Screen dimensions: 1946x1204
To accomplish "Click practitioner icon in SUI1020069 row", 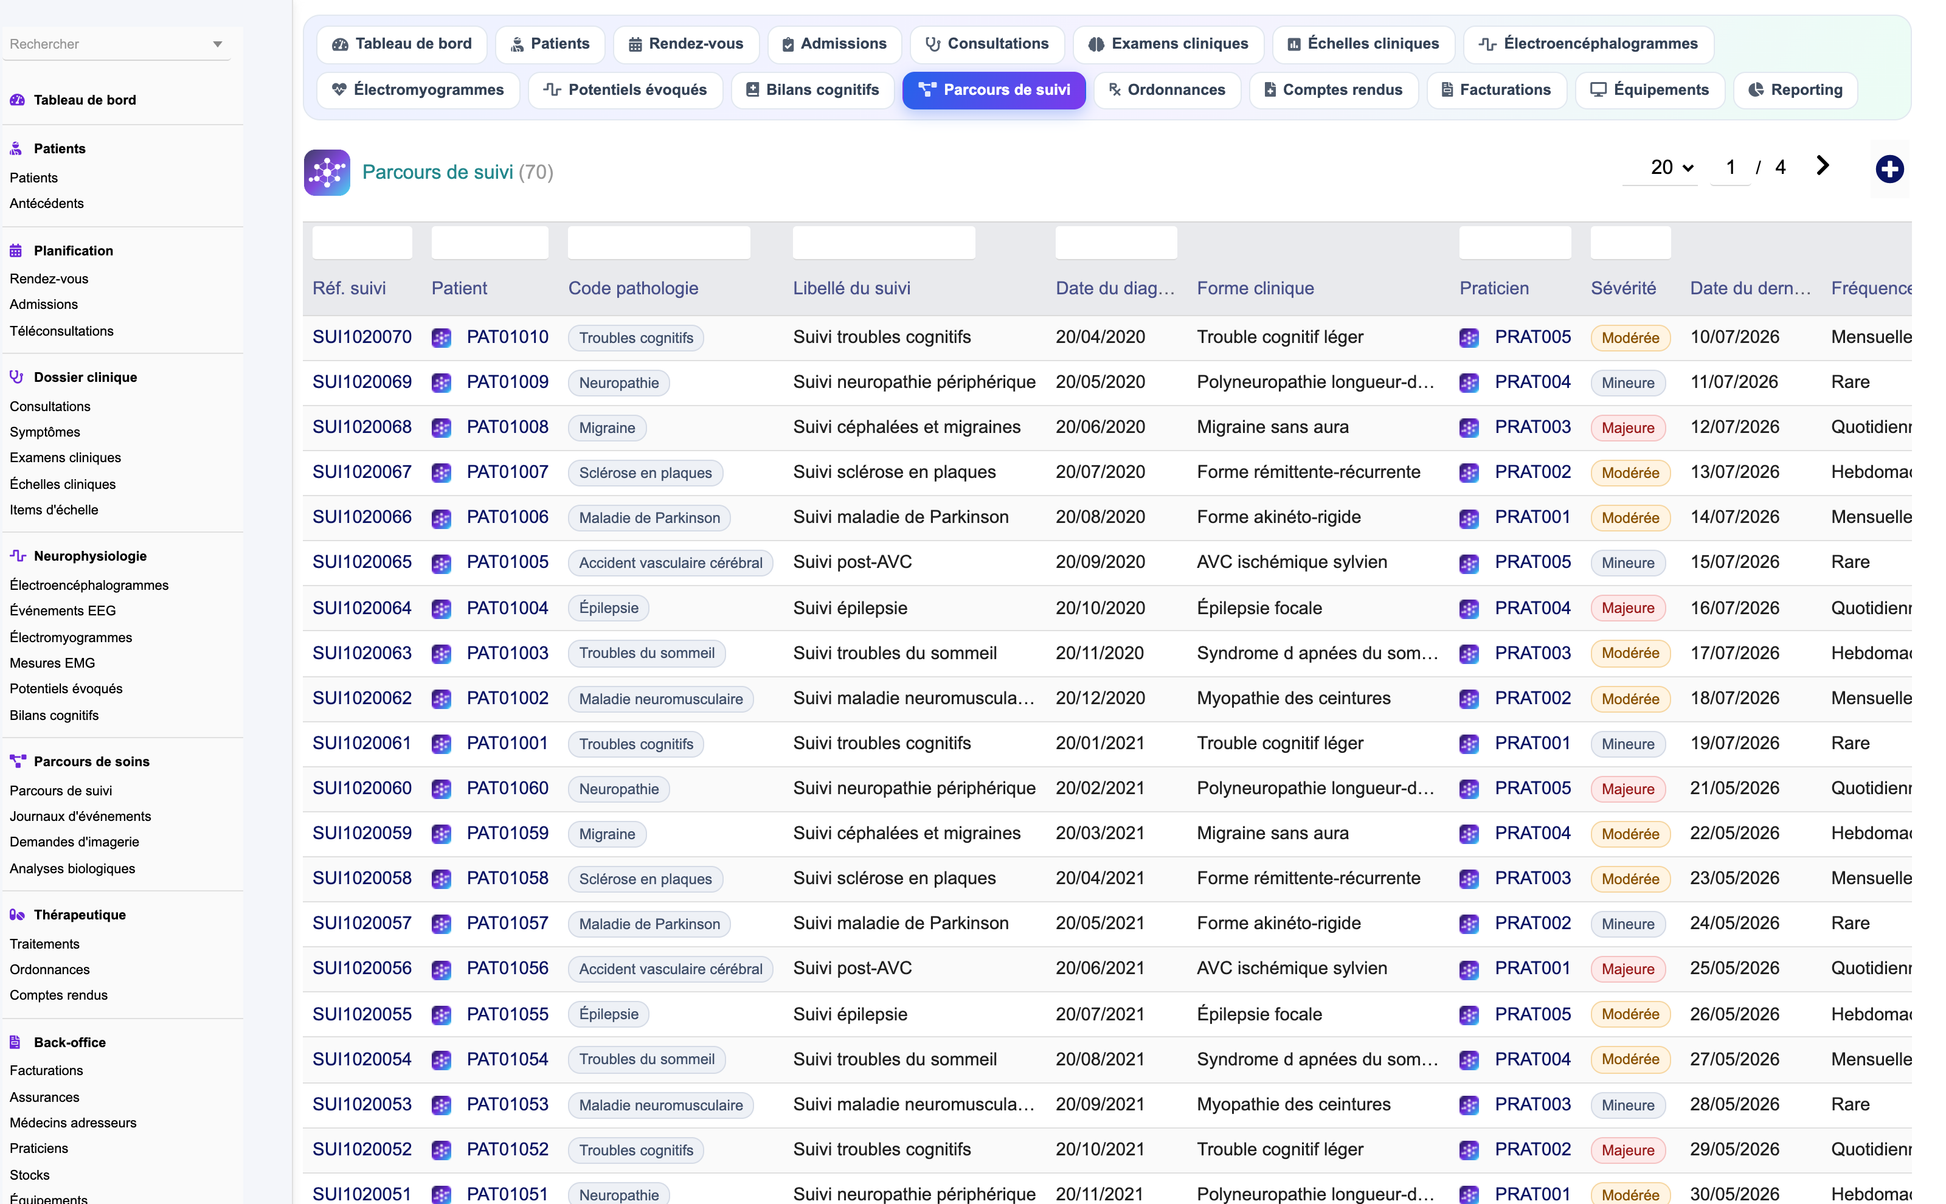I will click(1469, 383).
